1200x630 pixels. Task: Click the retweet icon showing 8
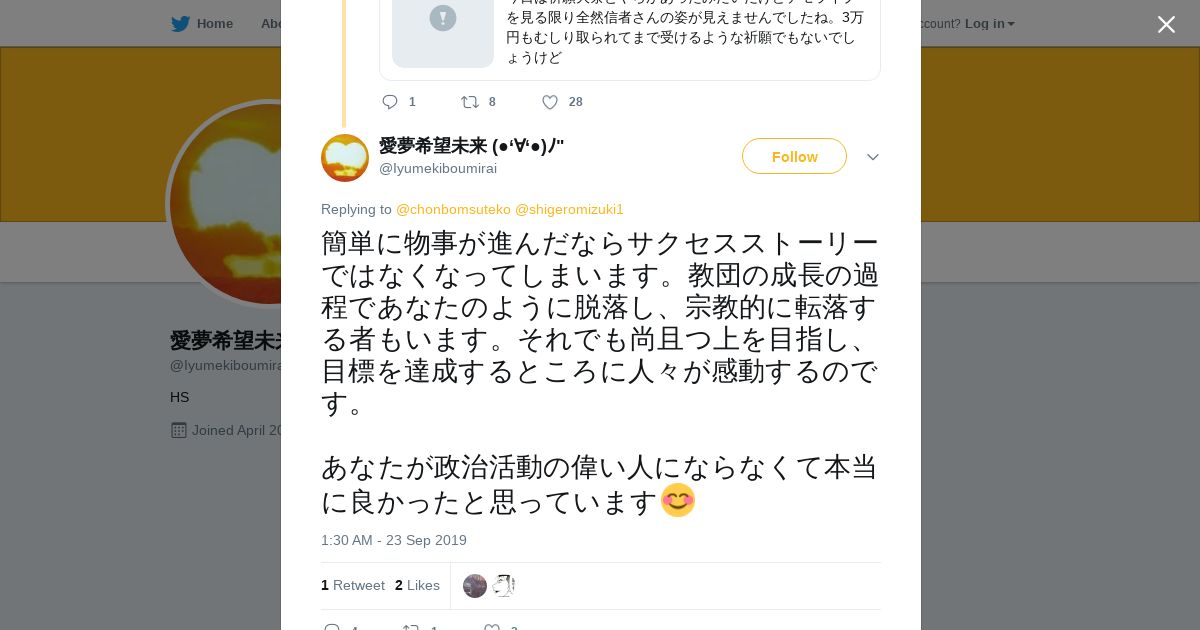pyautogui.click(x=469, y=102)
